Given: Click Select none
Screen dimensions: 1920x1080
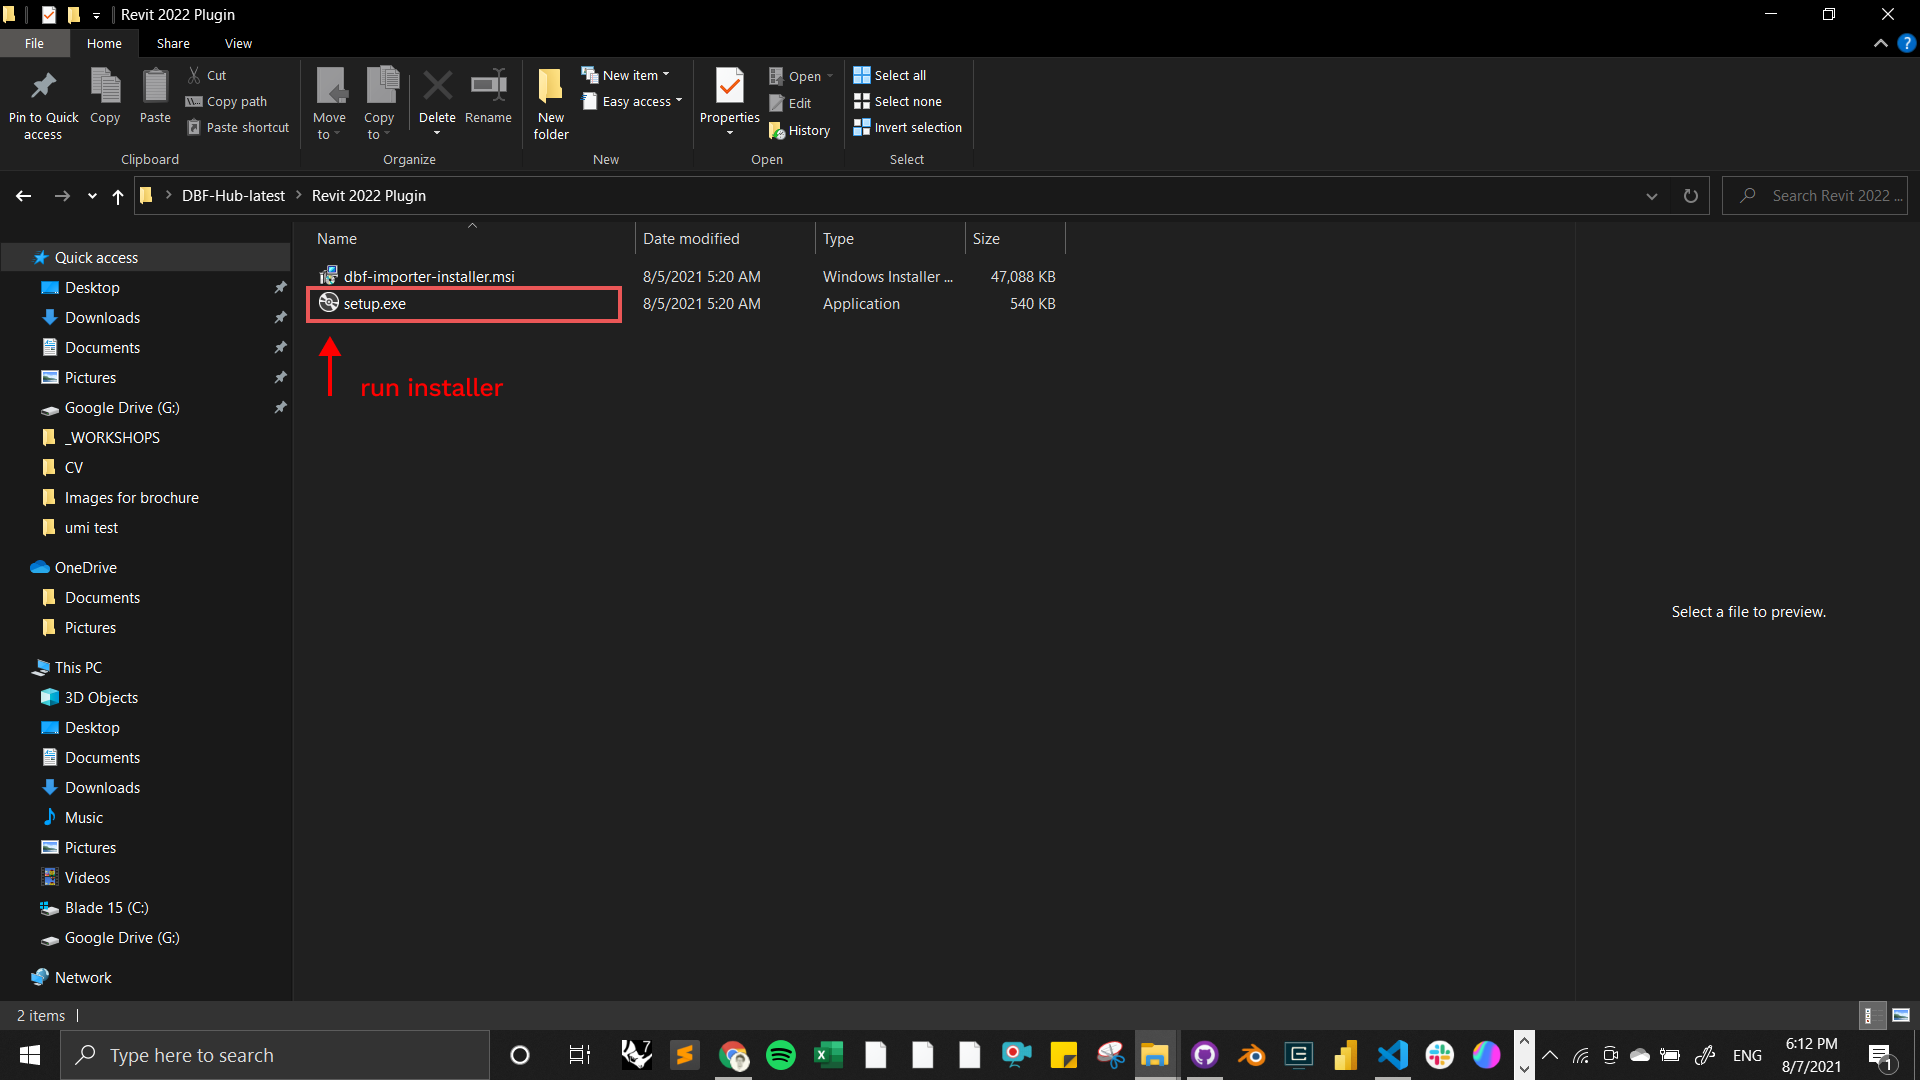Looking at the screenshot, I should click(x=898, y=101).
